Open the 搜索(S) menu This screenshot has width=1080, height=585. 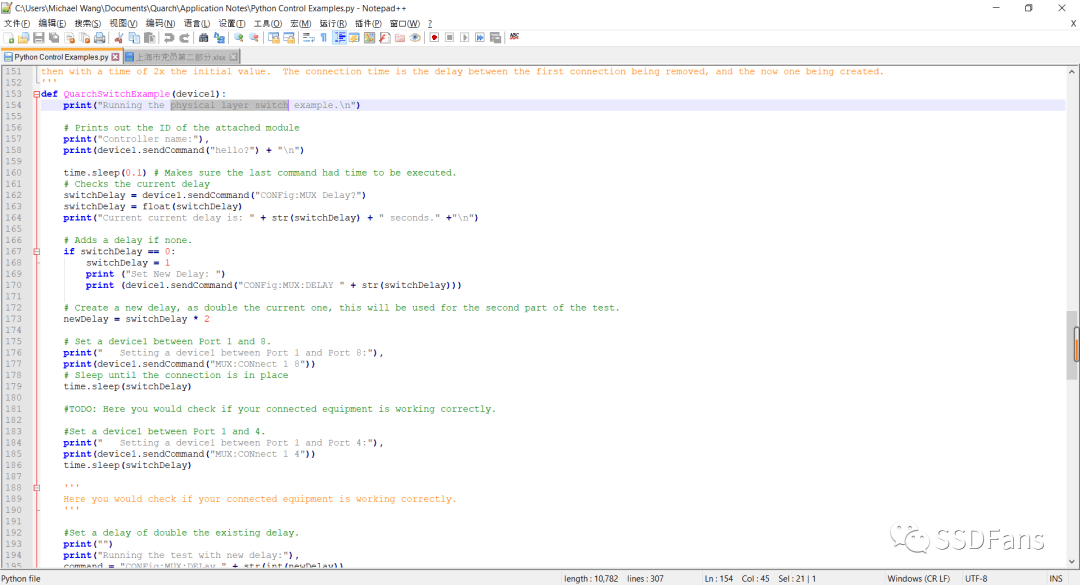point(87,23)
